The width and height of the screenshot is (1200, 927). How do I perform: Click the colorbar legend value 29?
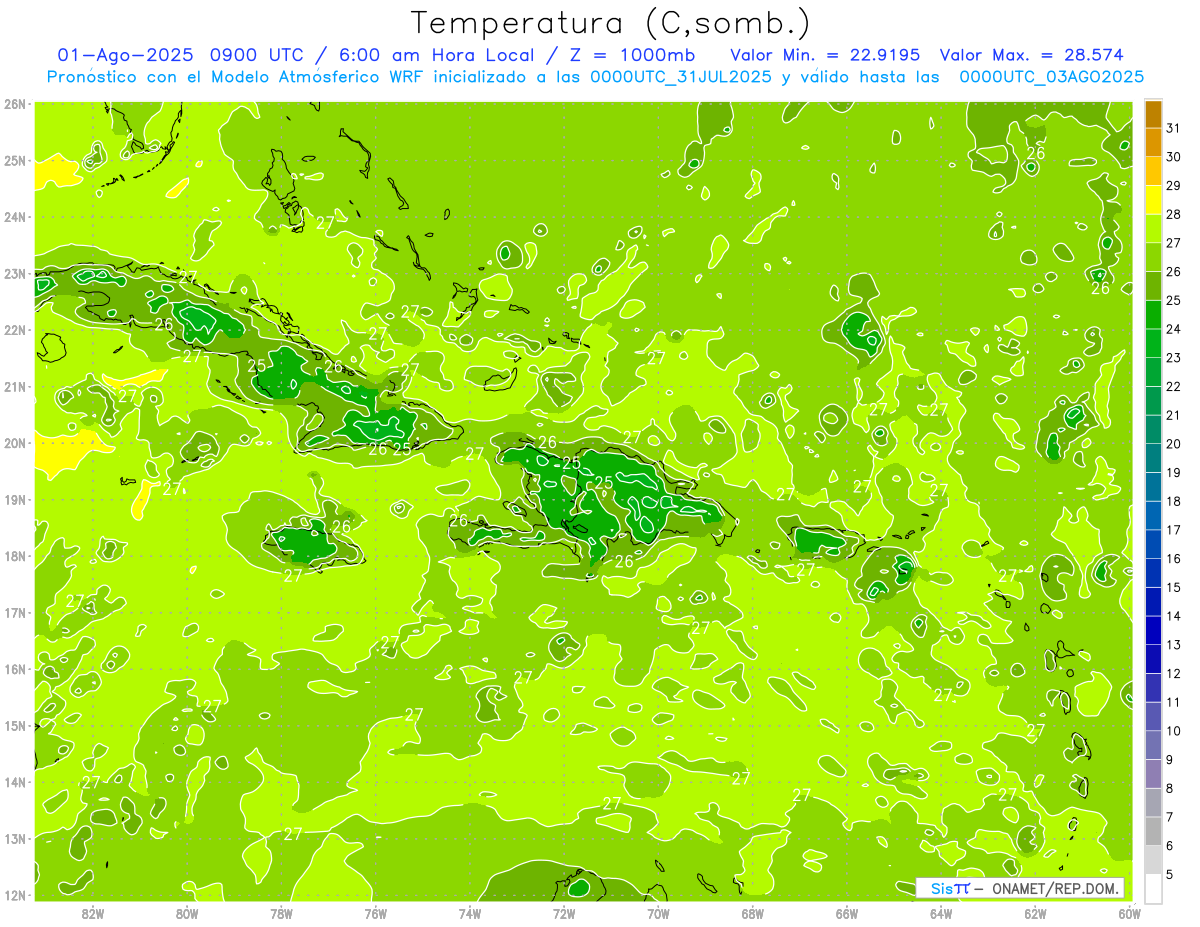1174,185
